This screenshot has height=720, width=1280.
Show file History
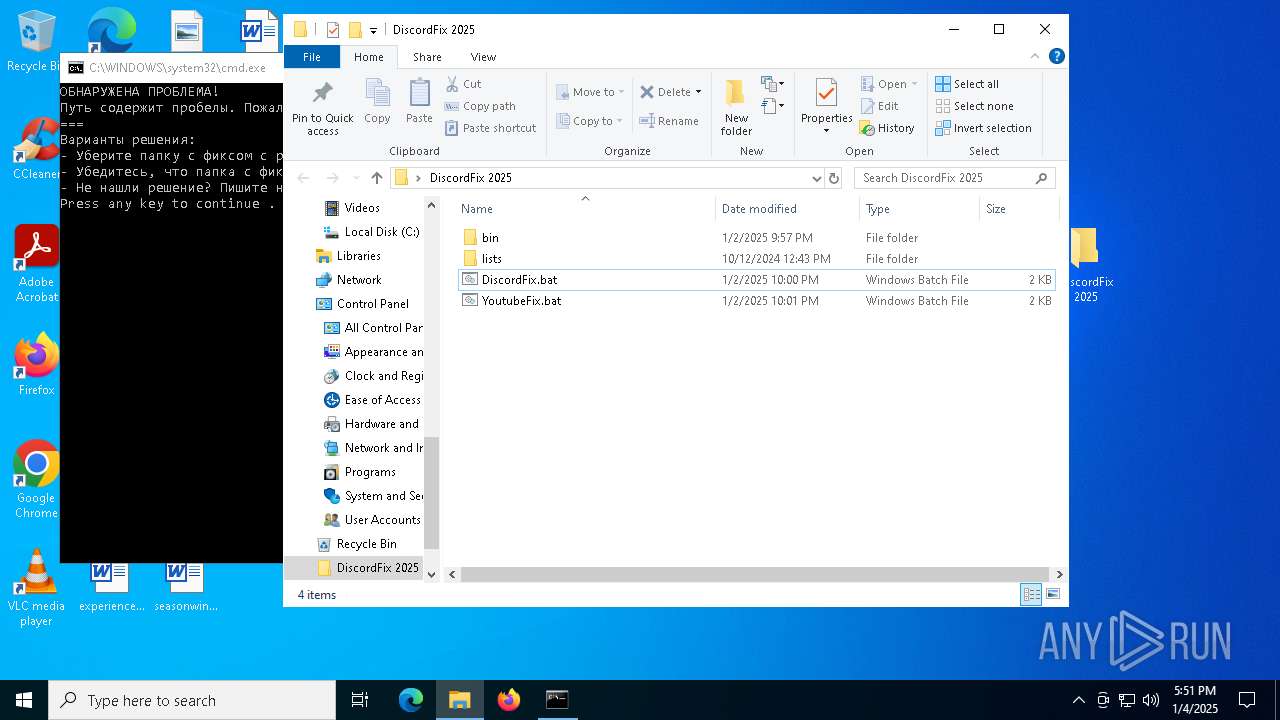(887, 128)
